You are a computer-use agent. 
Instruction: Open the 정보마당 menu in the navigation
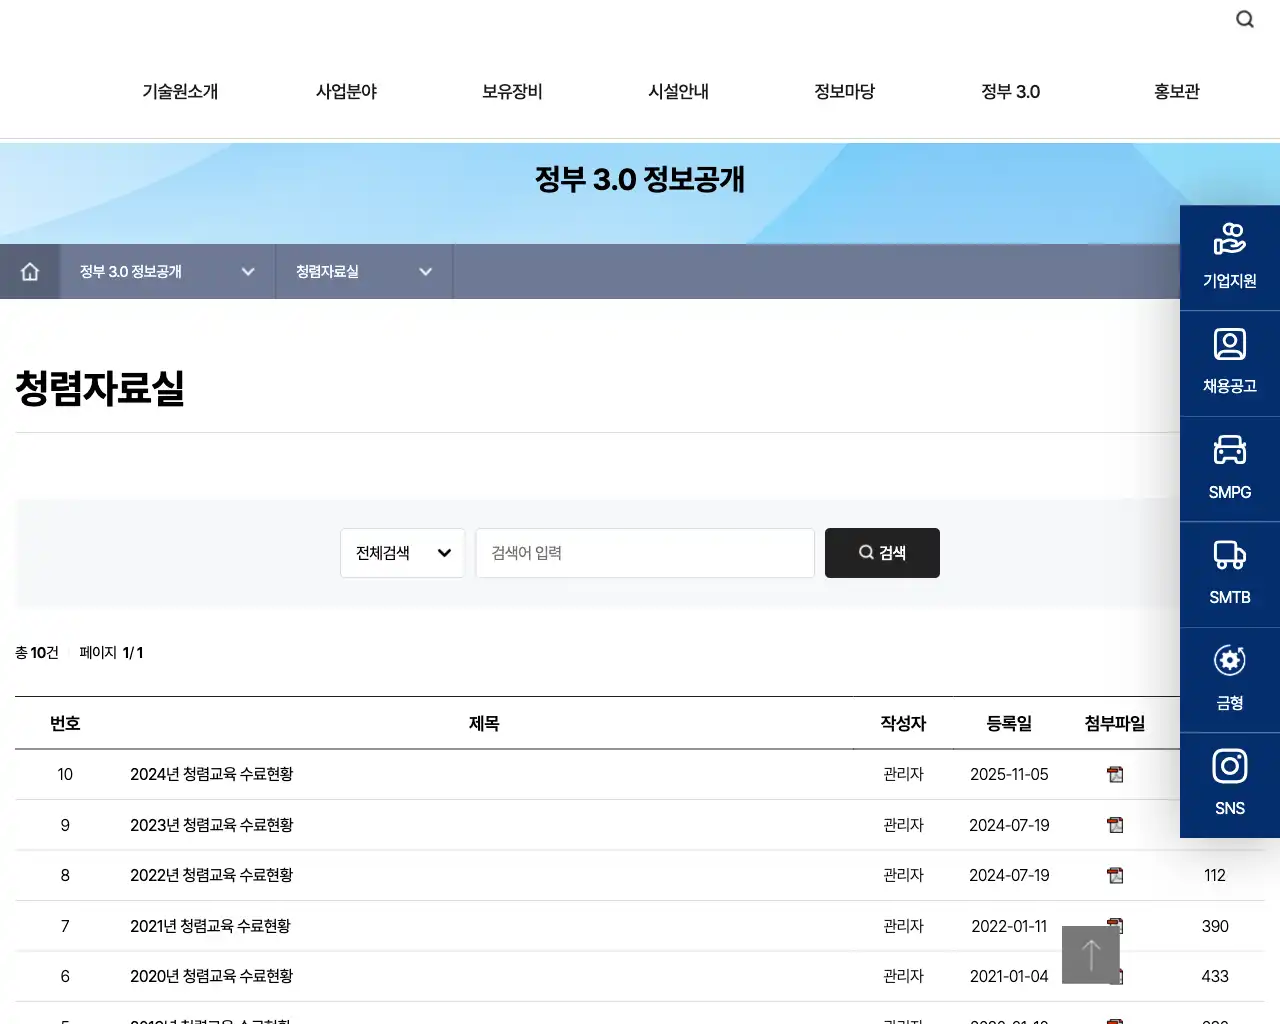(x=844, y=91)
